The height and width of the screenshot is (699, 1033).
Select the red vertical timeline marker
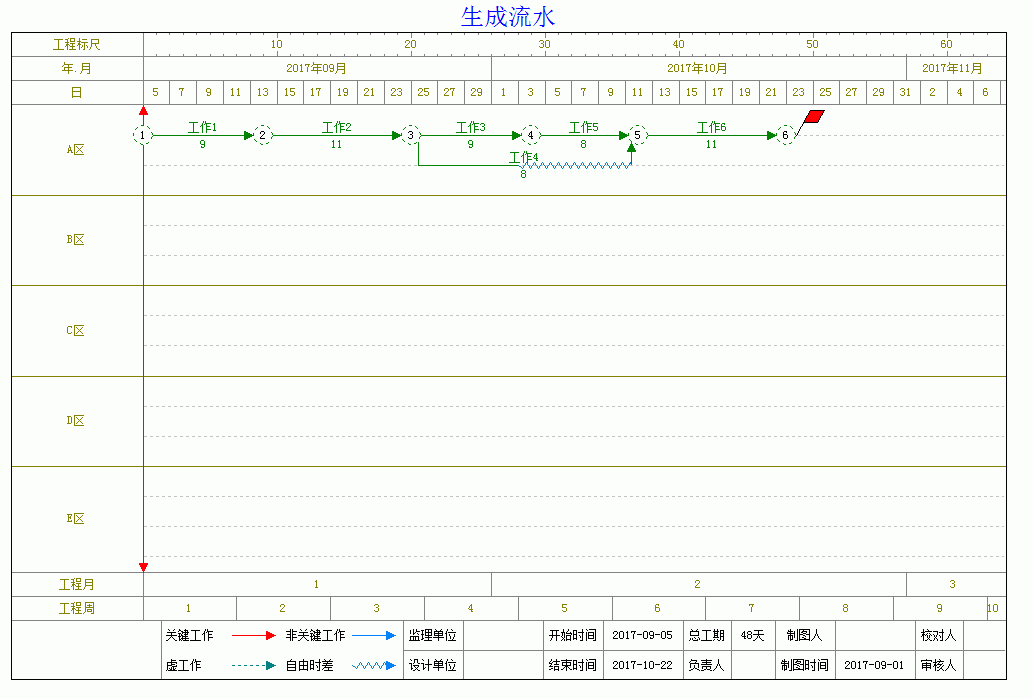[144, 338]
